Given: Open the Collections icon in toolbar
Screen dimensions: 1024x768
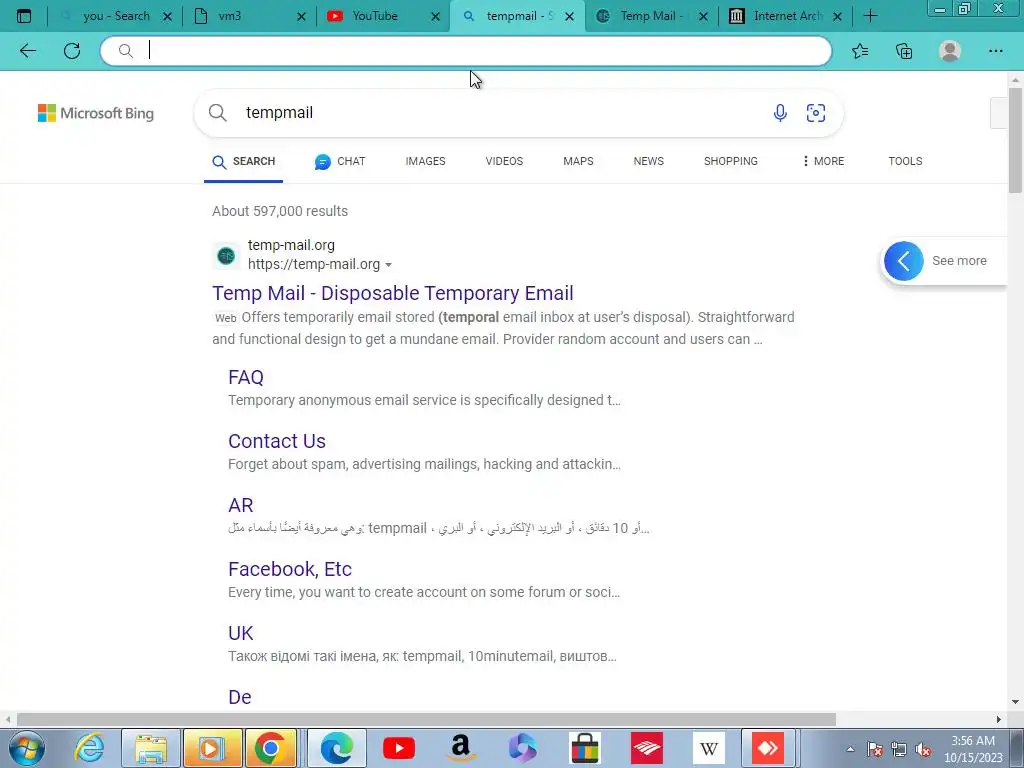Looking at the screenshot, I should pos(904,51).
